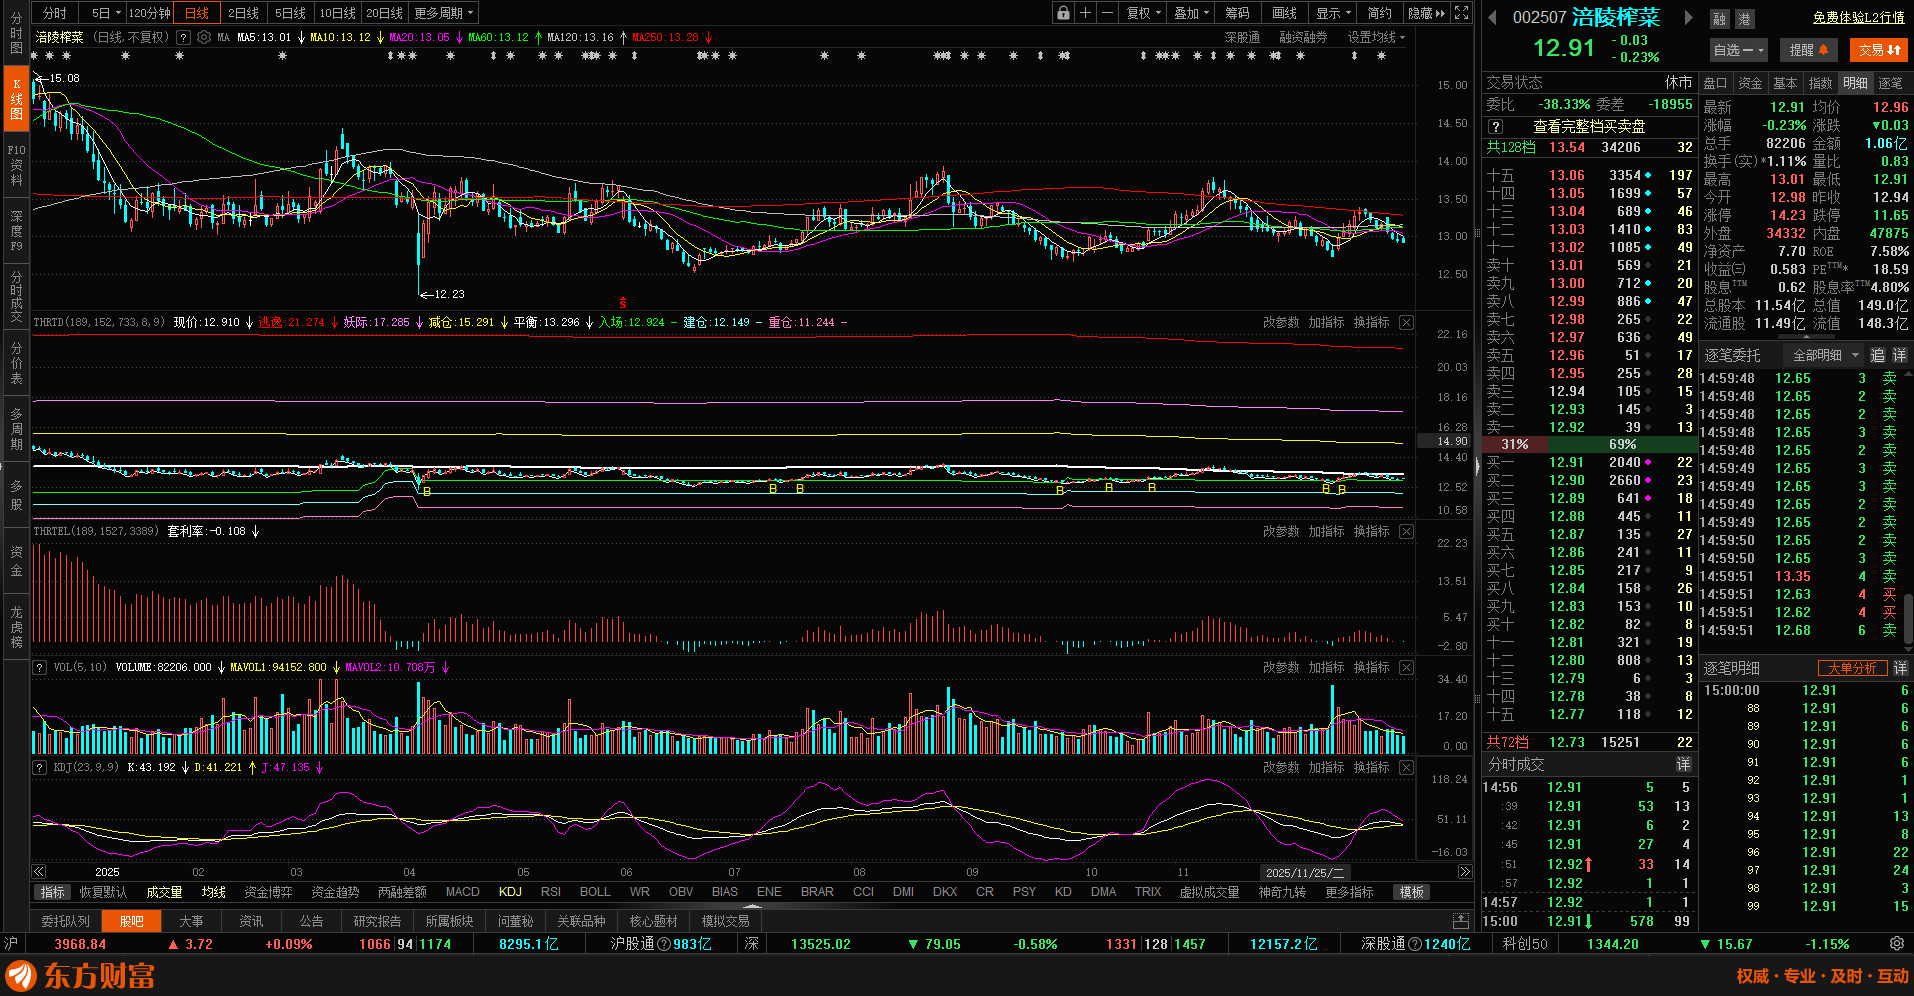This screenshot has height=996, width=1914.
Task: Click 改参数 on THRTD panel
Action: [1281, 322]
